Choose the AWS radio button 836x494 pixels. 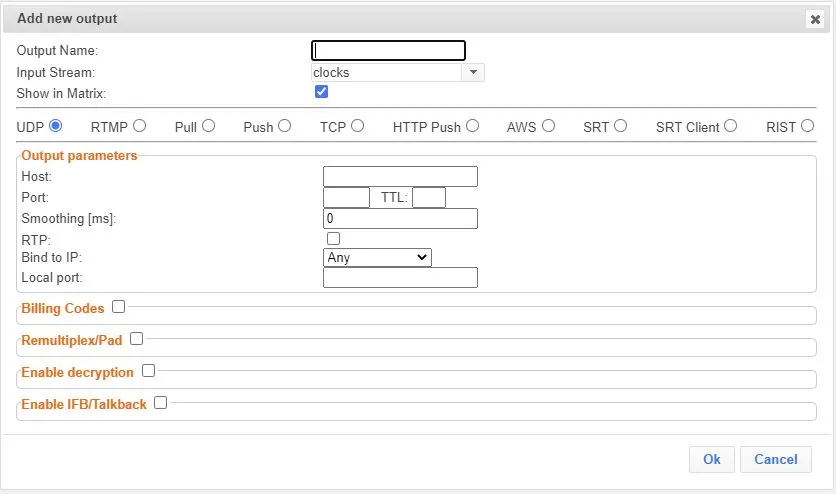[x=549, y=126]
